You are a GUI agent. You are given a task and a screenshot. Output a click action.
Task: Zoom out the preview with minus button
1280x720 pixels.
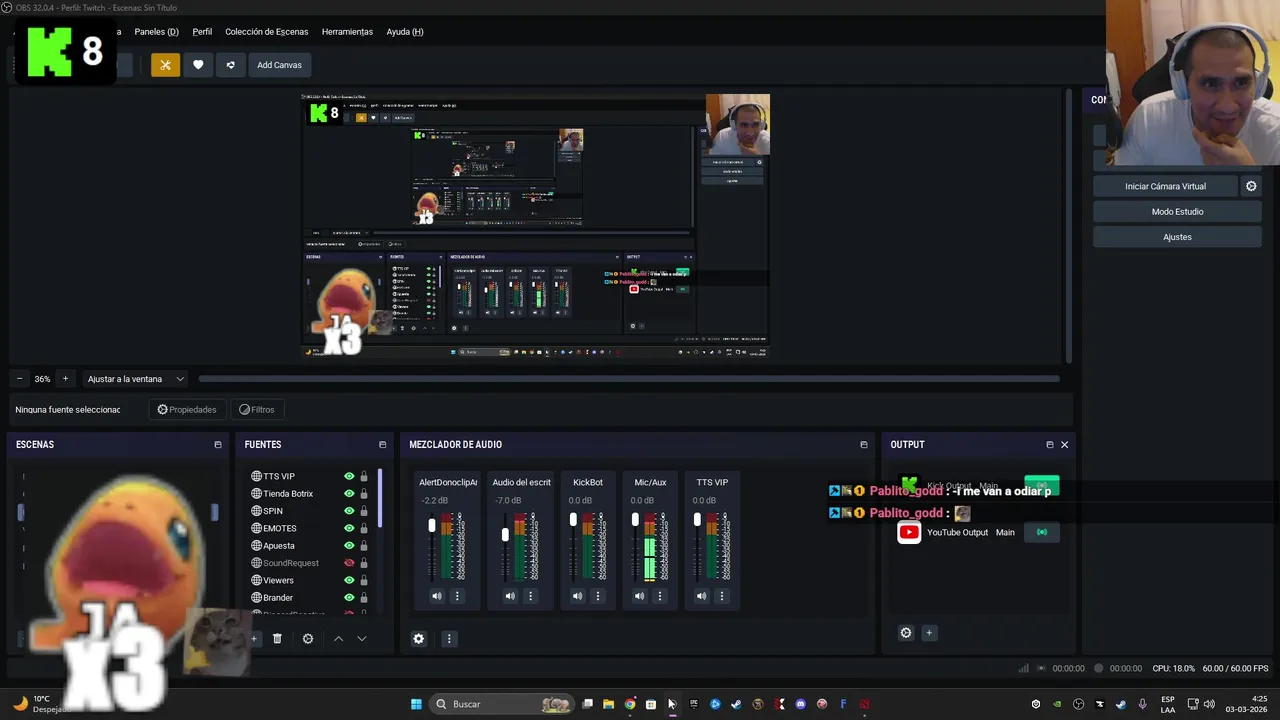tap(19, 379)
